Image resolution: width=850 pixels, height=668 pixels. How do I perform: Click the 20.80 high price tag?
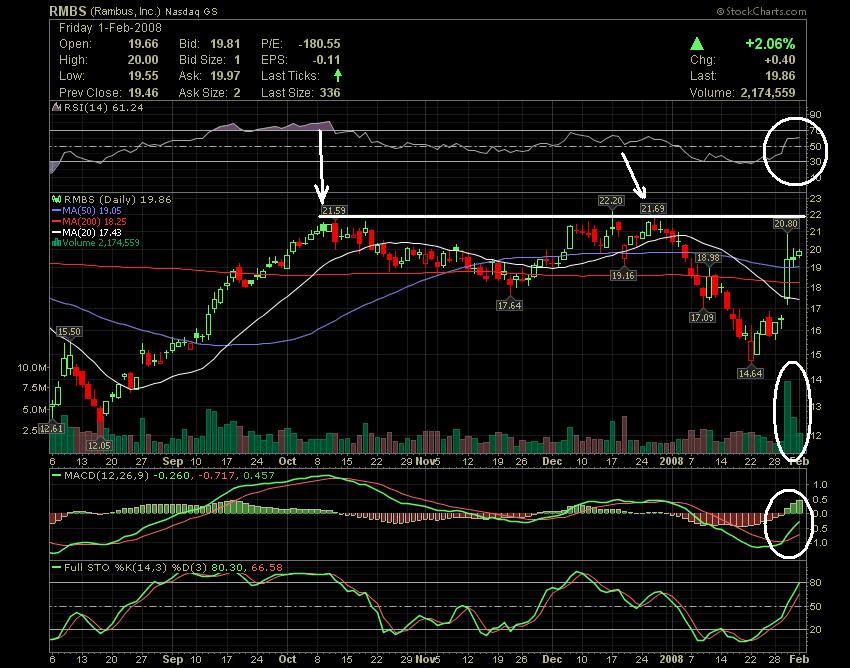point(786,223)
